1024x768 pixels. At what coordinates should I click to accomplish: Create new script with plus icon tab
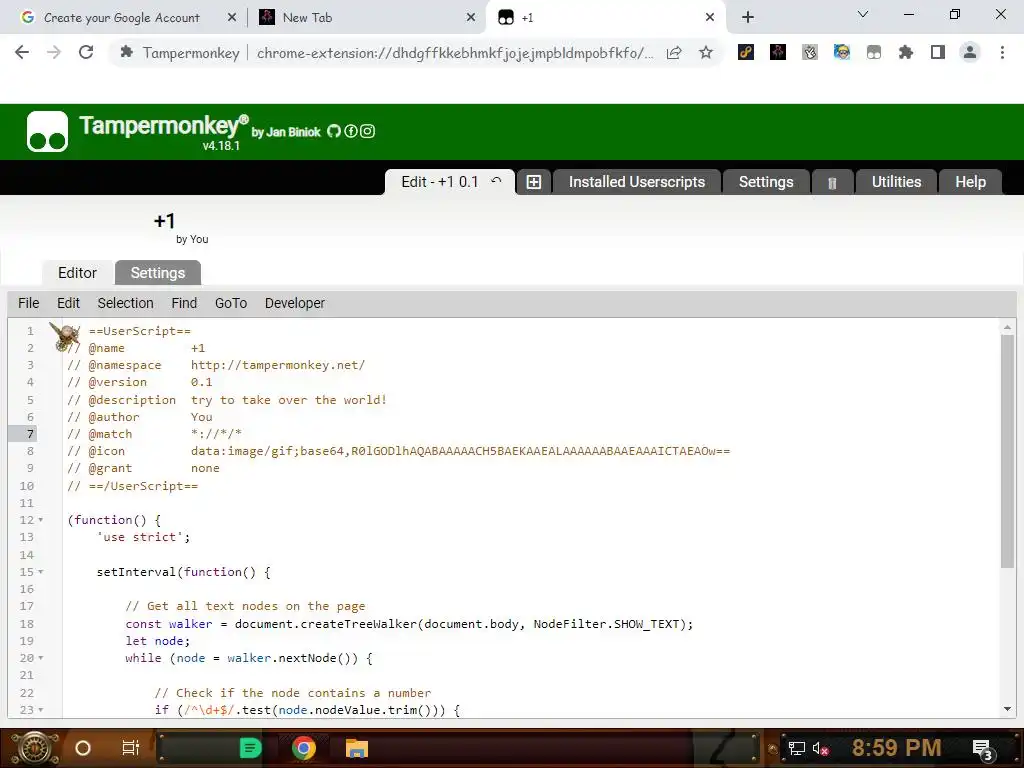(534, 182)
